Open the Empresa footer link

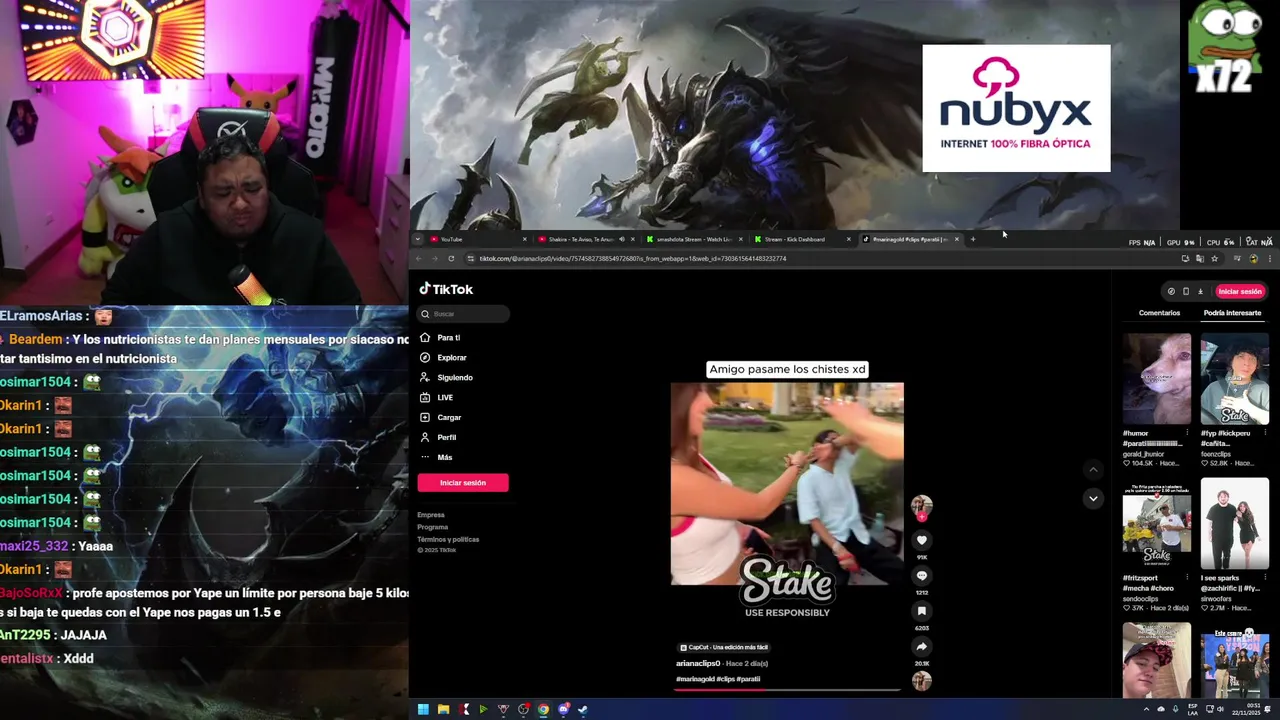431,515
